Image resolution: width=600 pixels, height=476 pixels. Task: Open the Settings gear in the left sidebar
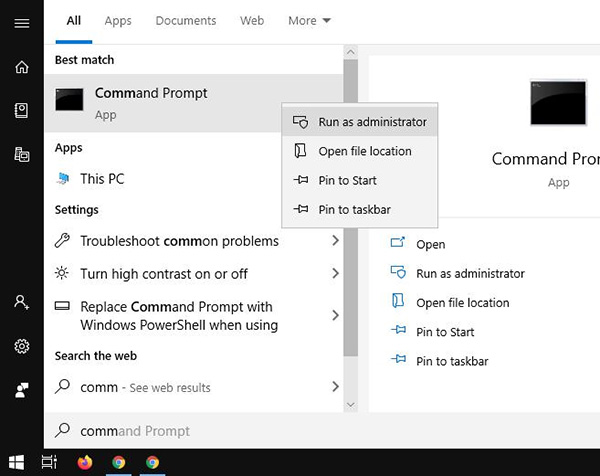(x=21, y=346)
